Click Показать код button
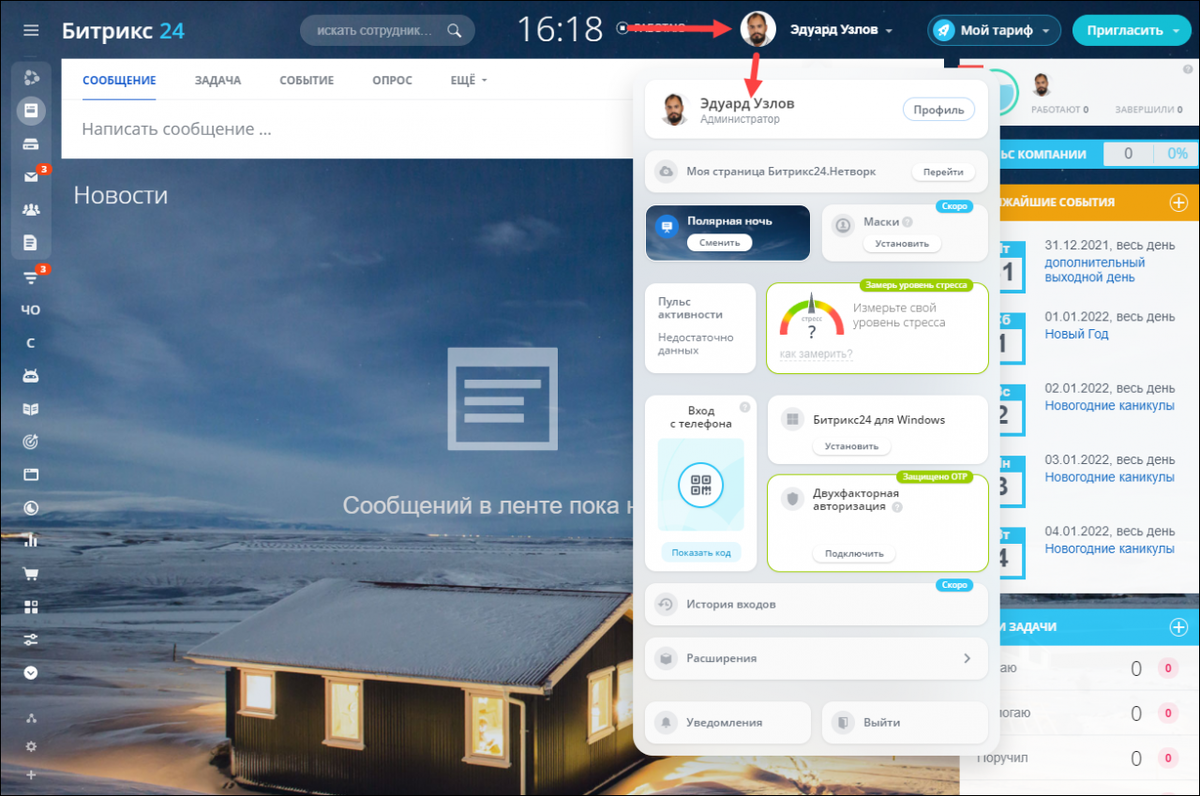 (x=701, y=552)
